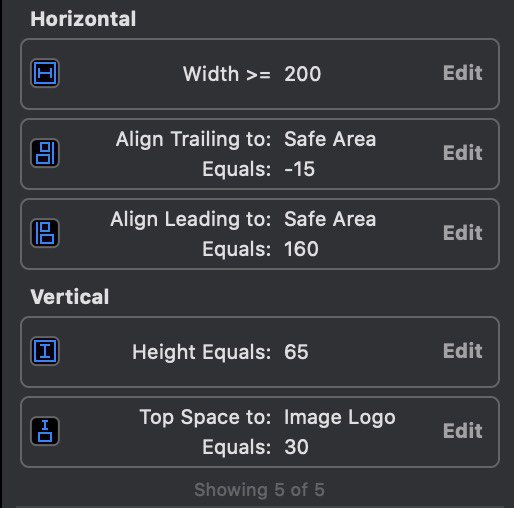Click the Image Logo reference text

[340, 417]
